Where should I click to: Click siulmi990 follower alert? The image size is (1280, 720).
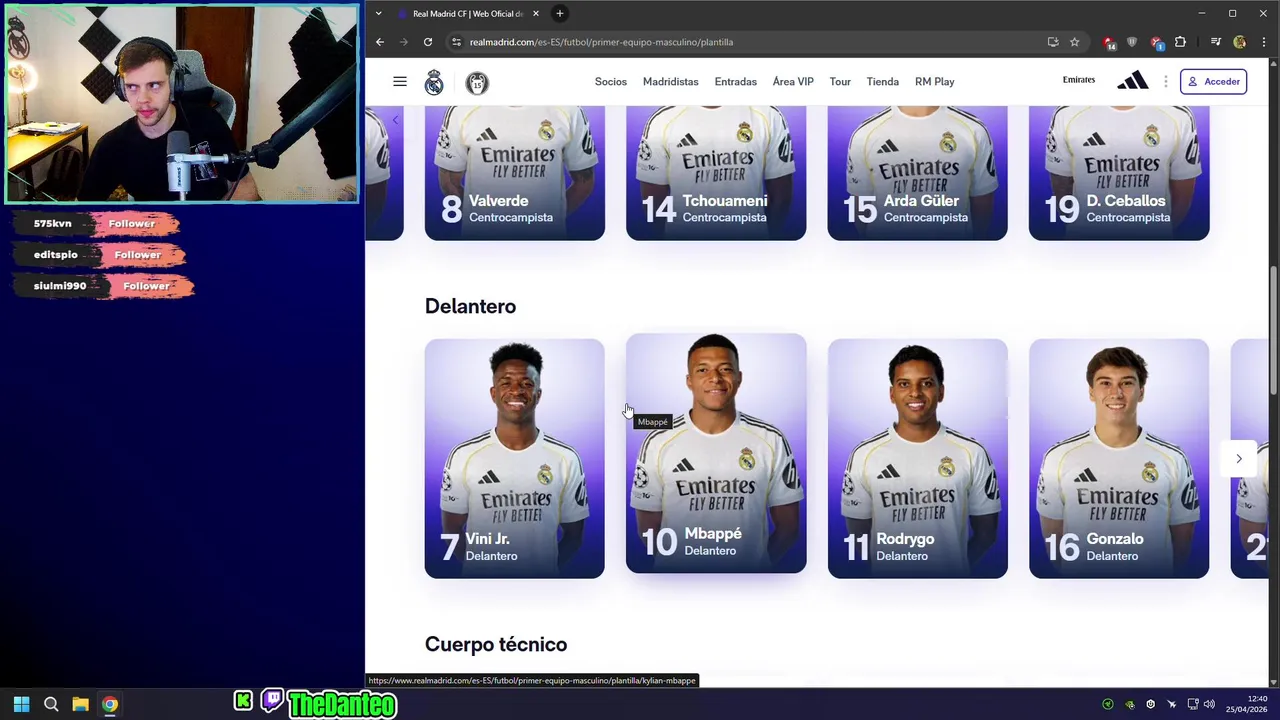click(105, 286)
